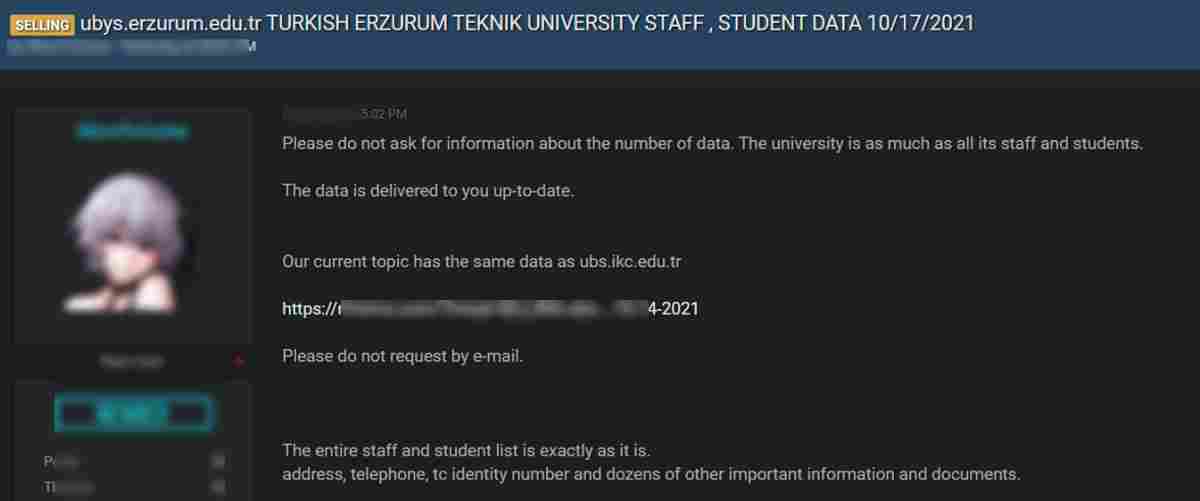Screen dimensions: 1200x501
Task: Click the 5:02 PM post timestamp
Action: point(345,114)
